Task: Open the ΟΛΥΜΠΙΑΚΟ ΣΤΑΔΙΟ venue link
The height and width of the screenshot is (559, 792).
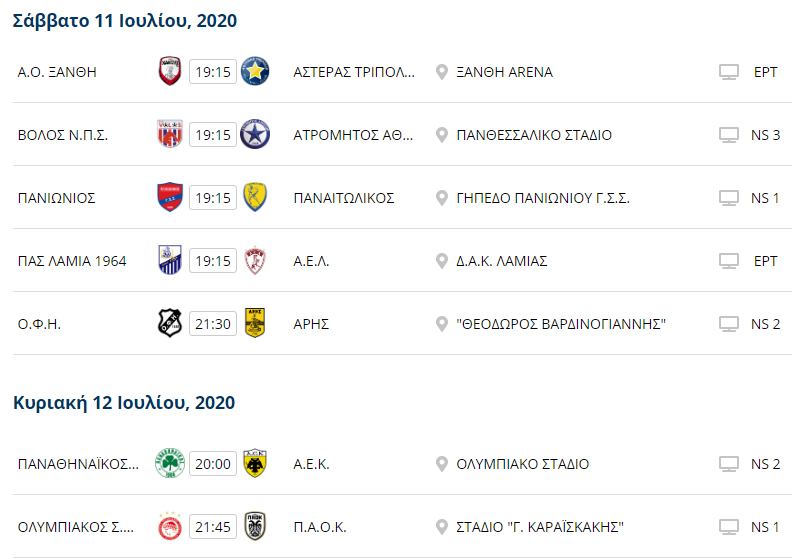Action: (522, 464)
